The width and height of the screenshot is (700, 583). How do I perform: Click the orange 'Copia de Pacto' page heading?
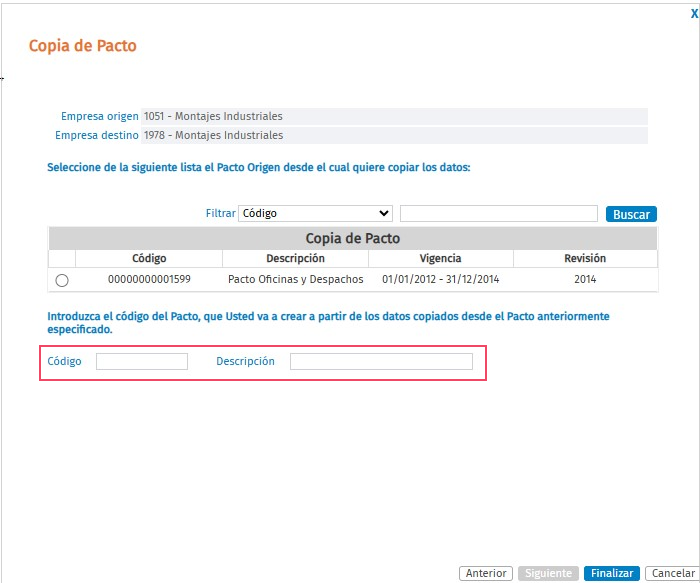(x=83, y=46)
